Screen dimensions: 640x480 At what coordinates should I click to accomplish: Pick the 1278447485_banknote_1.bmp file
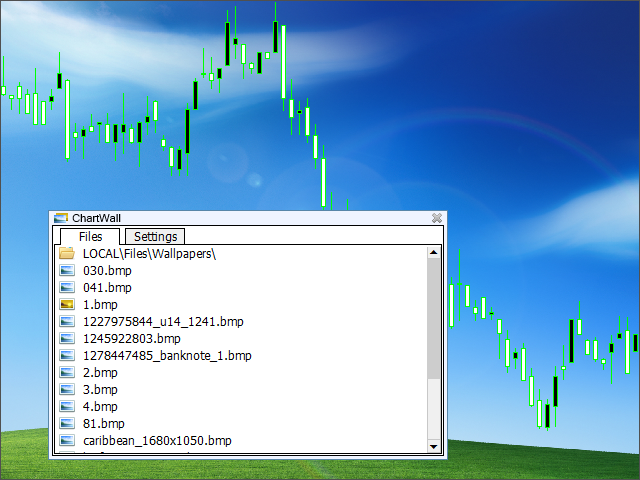coord(167,356)
